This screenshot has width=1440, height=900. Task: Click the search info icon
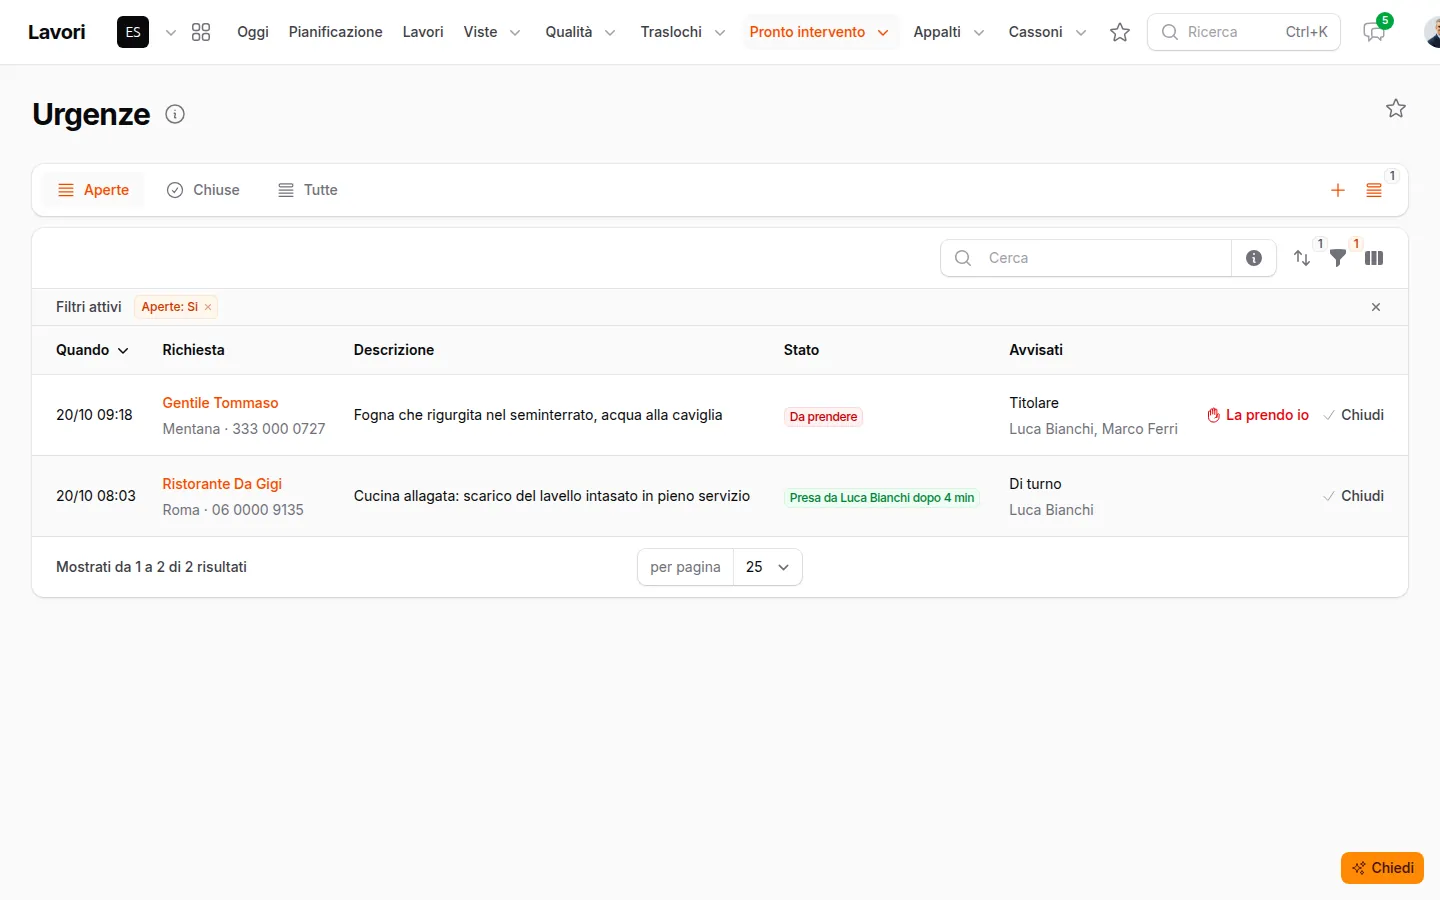(x=1254, y=258)
